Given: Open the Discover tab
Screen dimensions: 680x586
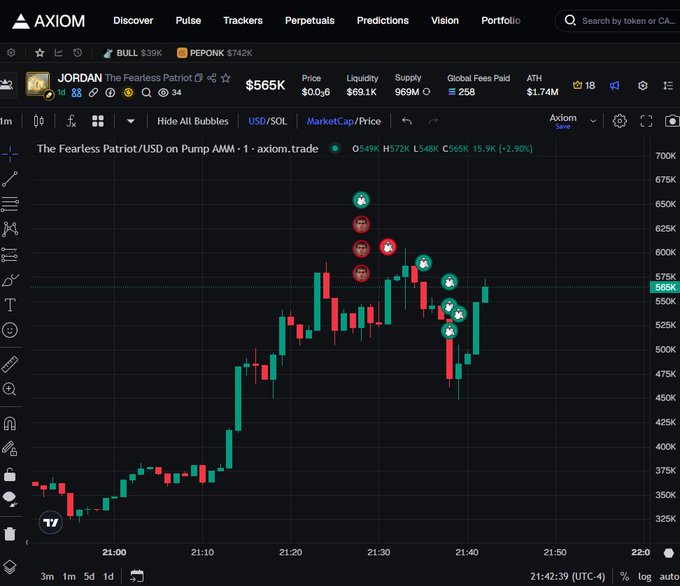Looking at the screenshot, I should pos(133,20).
